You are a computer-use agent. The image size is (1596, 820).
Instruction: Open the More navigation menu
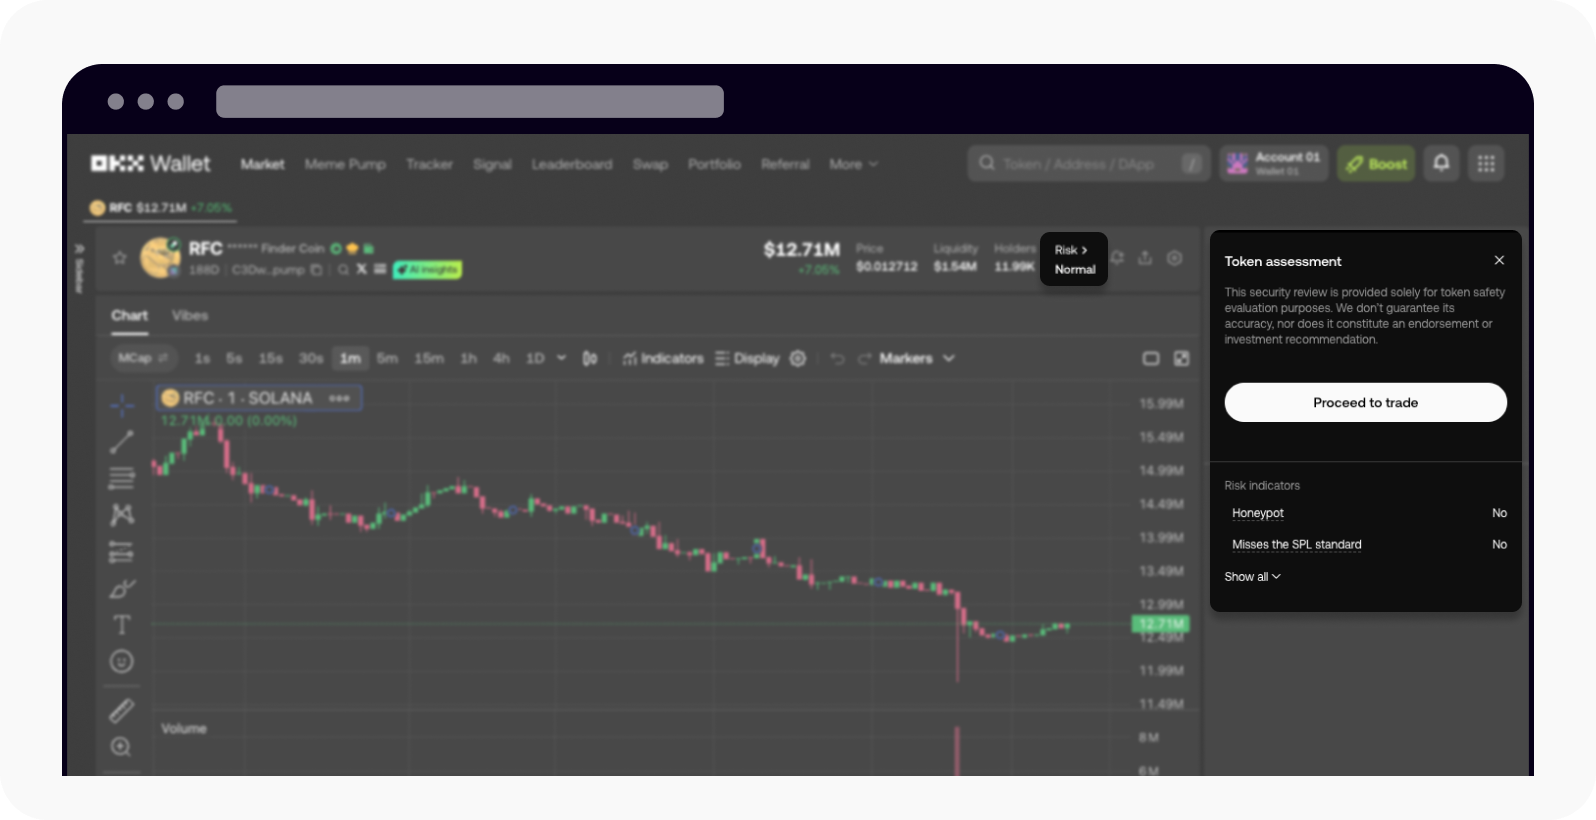[x=852, y=164]
